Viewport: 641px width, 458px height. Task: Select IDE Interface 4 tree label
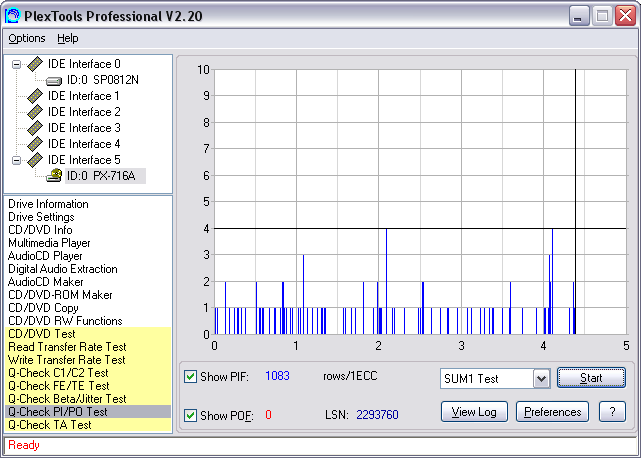coord(84,144)
